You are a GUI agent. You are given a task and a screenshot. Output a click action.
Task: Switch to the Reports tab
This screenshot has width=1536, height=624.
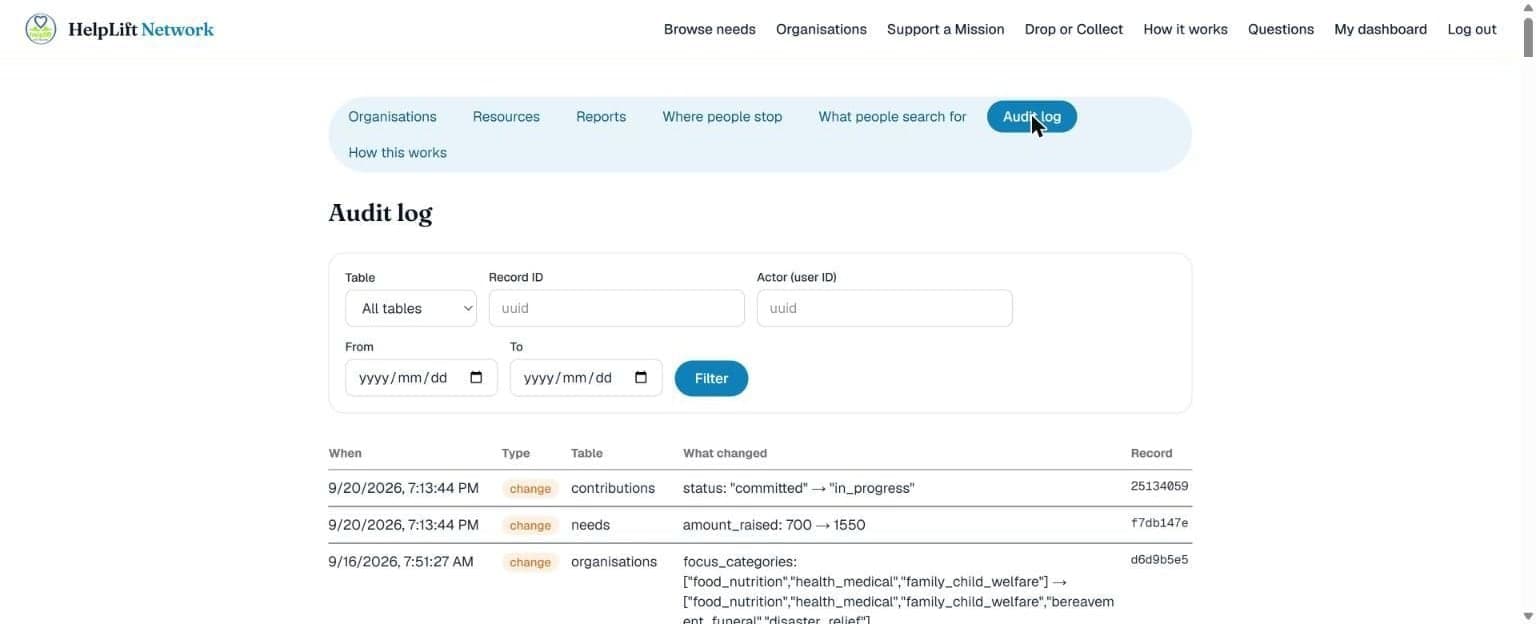[601, 117]
